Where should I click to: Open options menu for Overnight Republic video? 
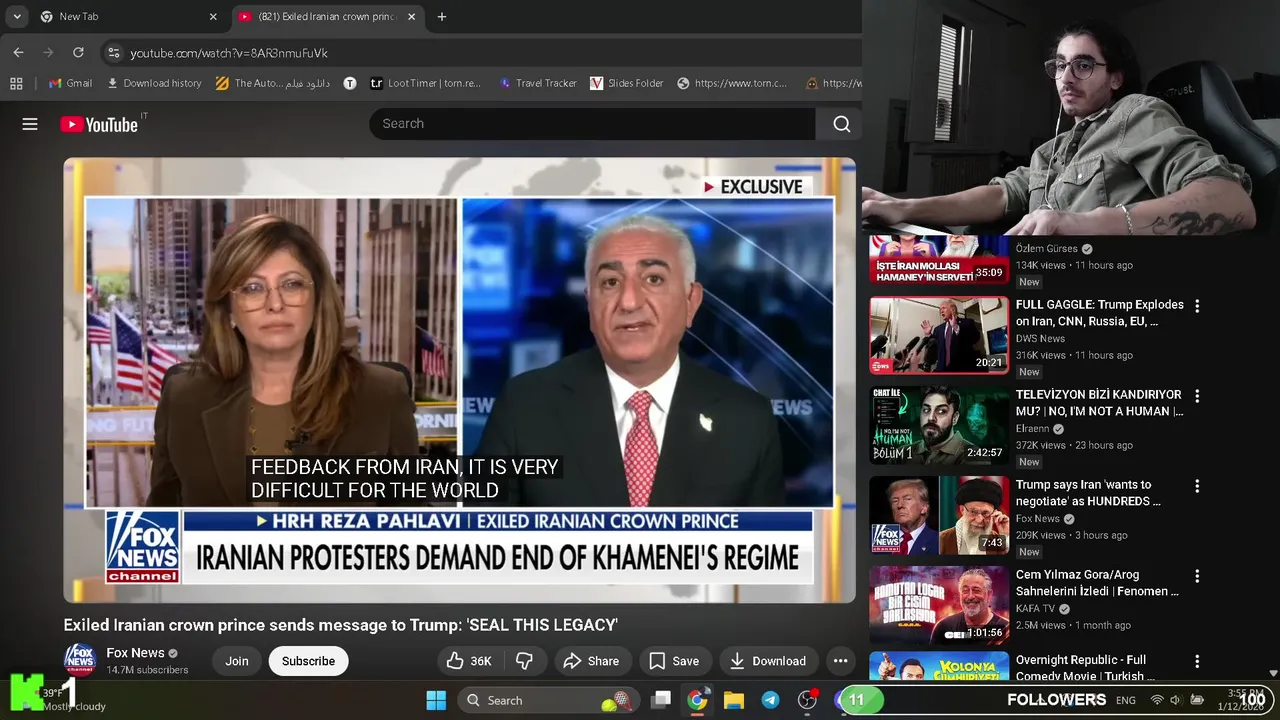click(x=1197, y=662)
